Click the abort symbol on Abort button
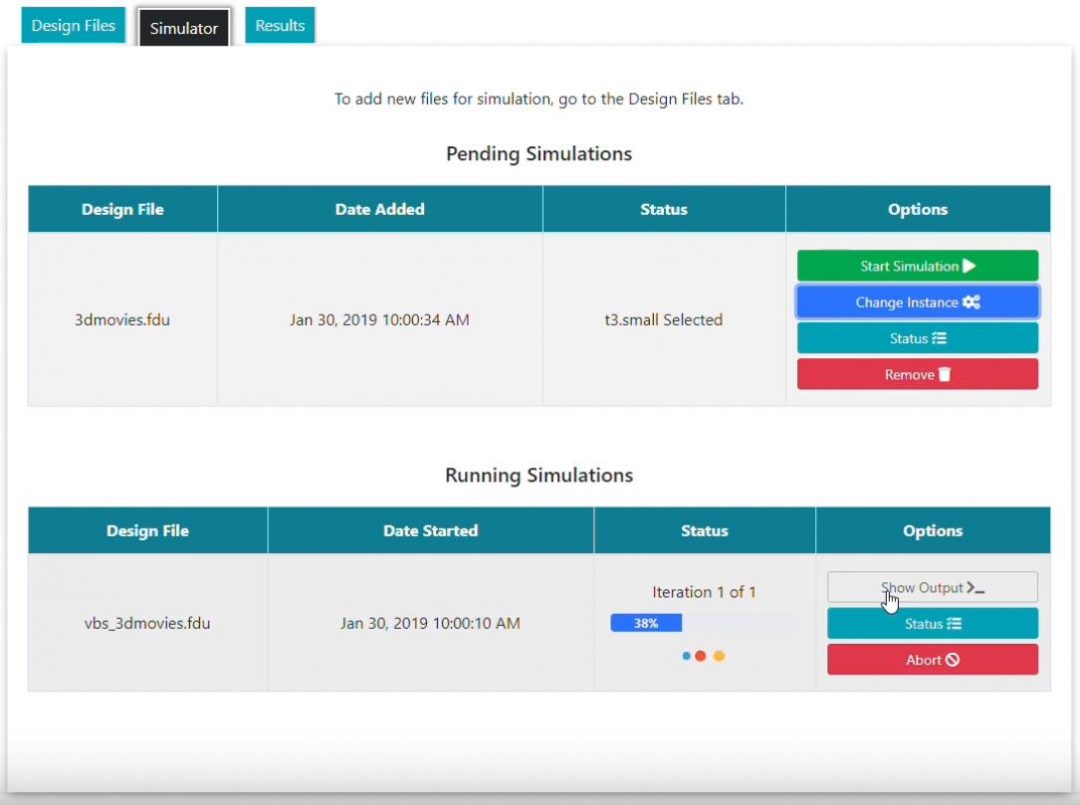The width and height of the screenshot is (1080, 805). pos(952,659)
